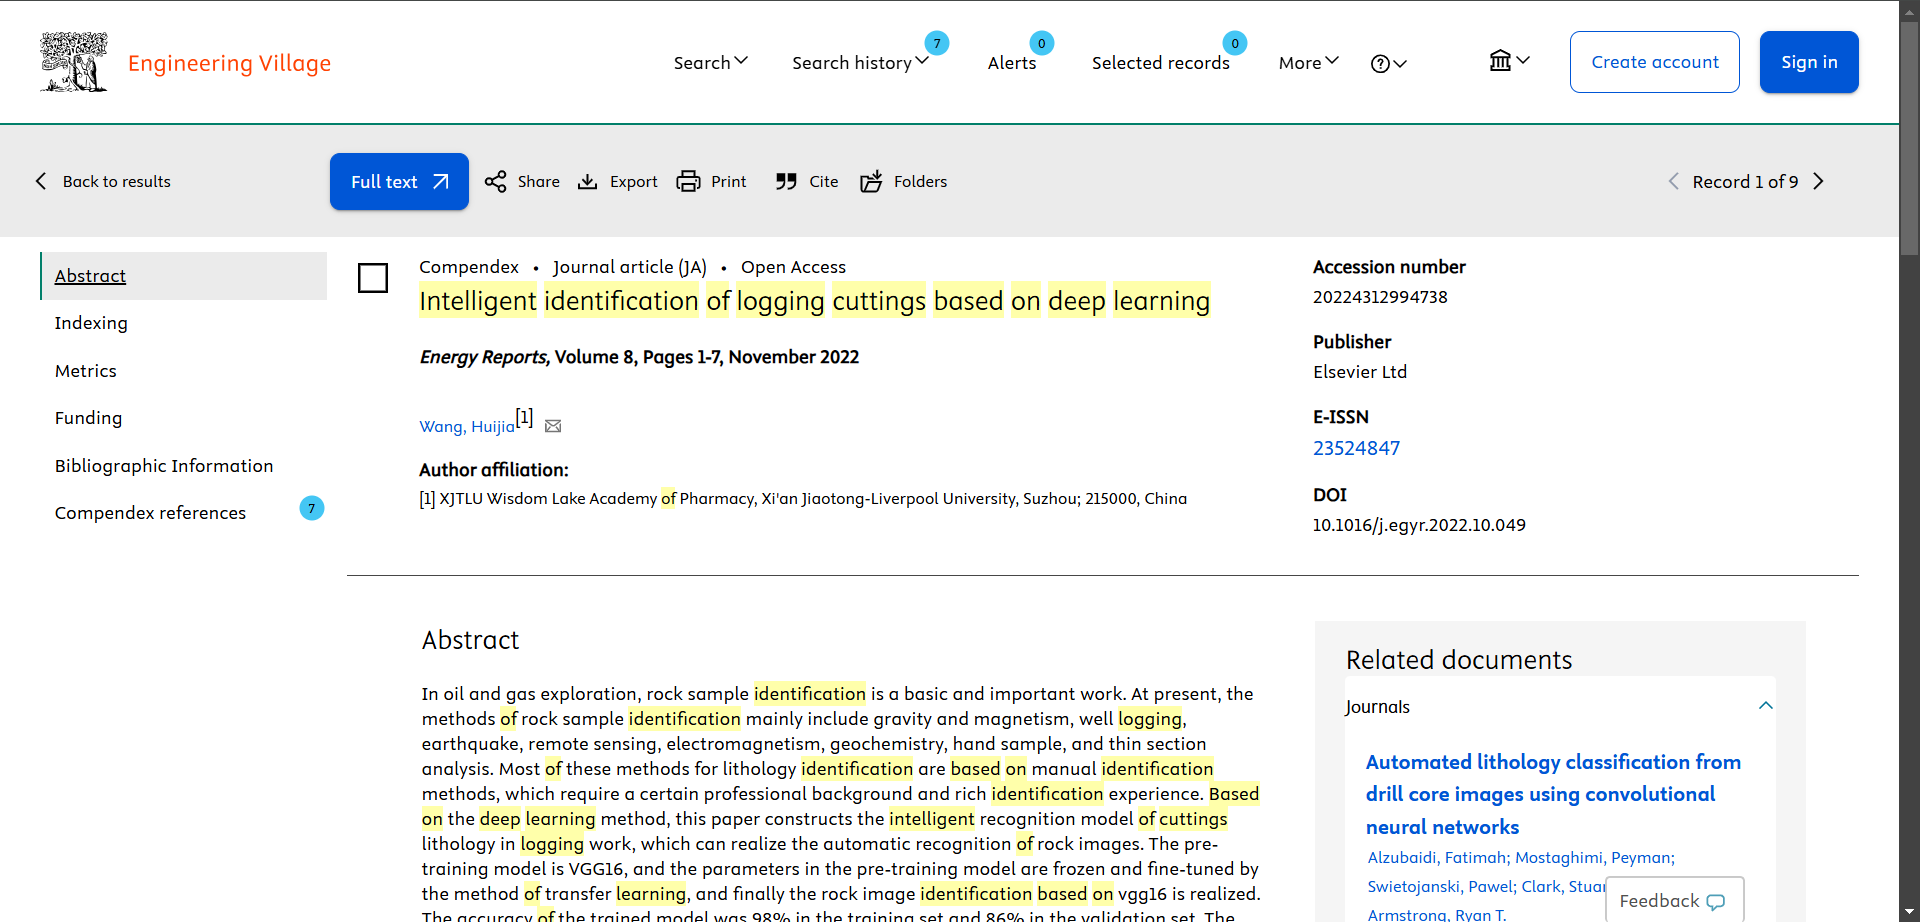This screenshot has height=922, width=1920.
Task: Click the references count badge 7
Action: point(312,509)
